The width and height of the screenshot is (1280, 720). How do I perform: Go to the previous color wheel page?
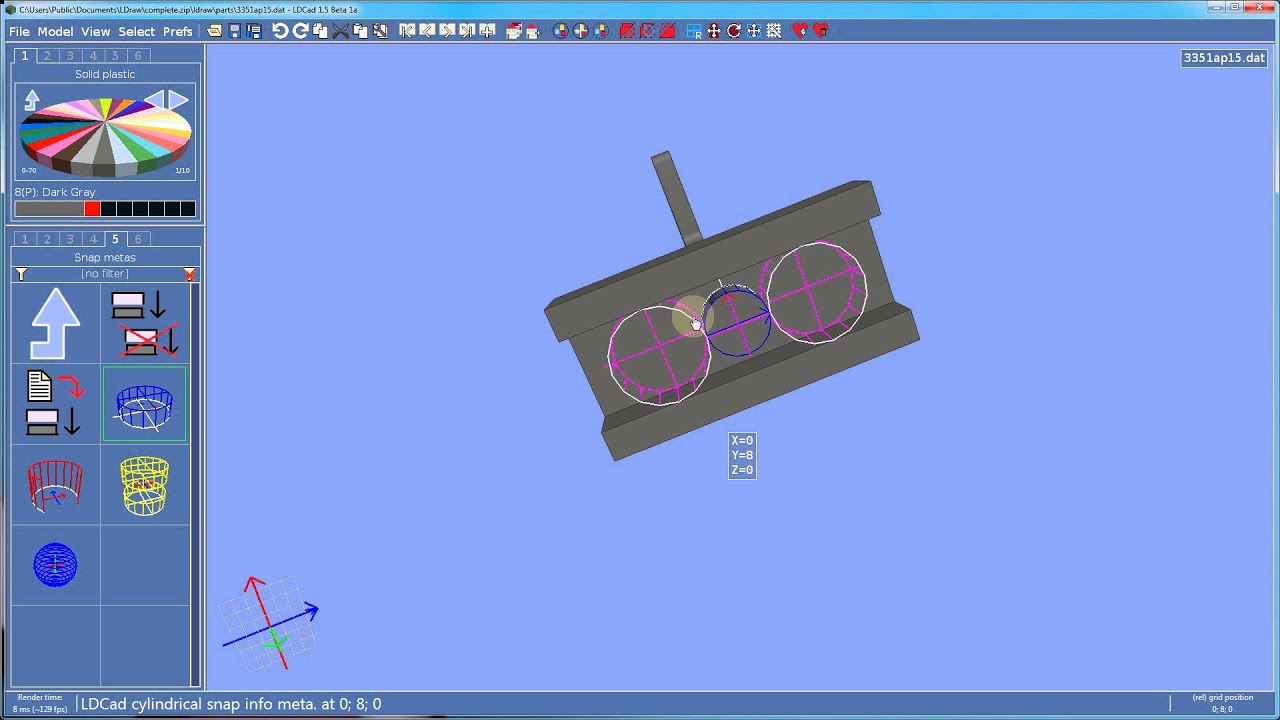tap(154, 99)
